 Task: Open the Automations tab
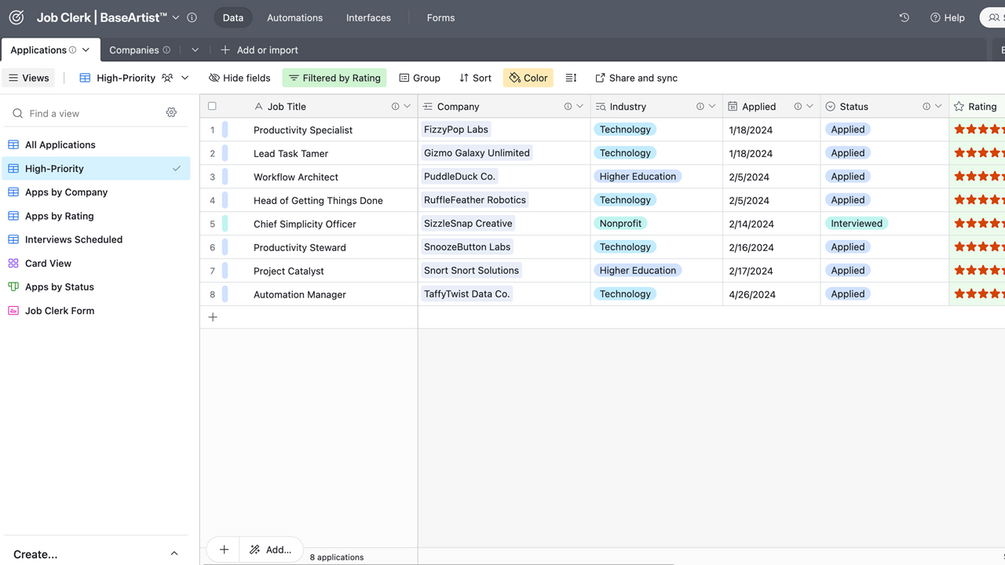[x=295, y=18]
